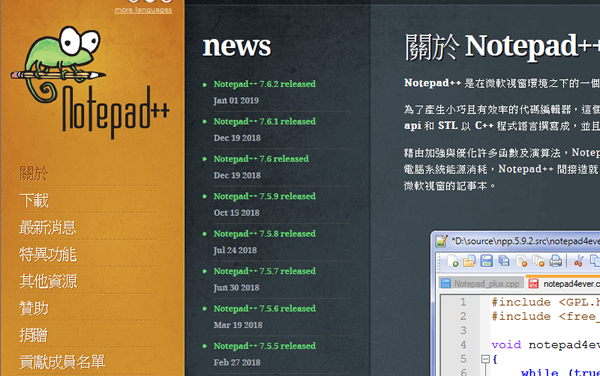Click the Notepad++ icon in the editor title bar

pyautogui.click(x=442, y=241)
